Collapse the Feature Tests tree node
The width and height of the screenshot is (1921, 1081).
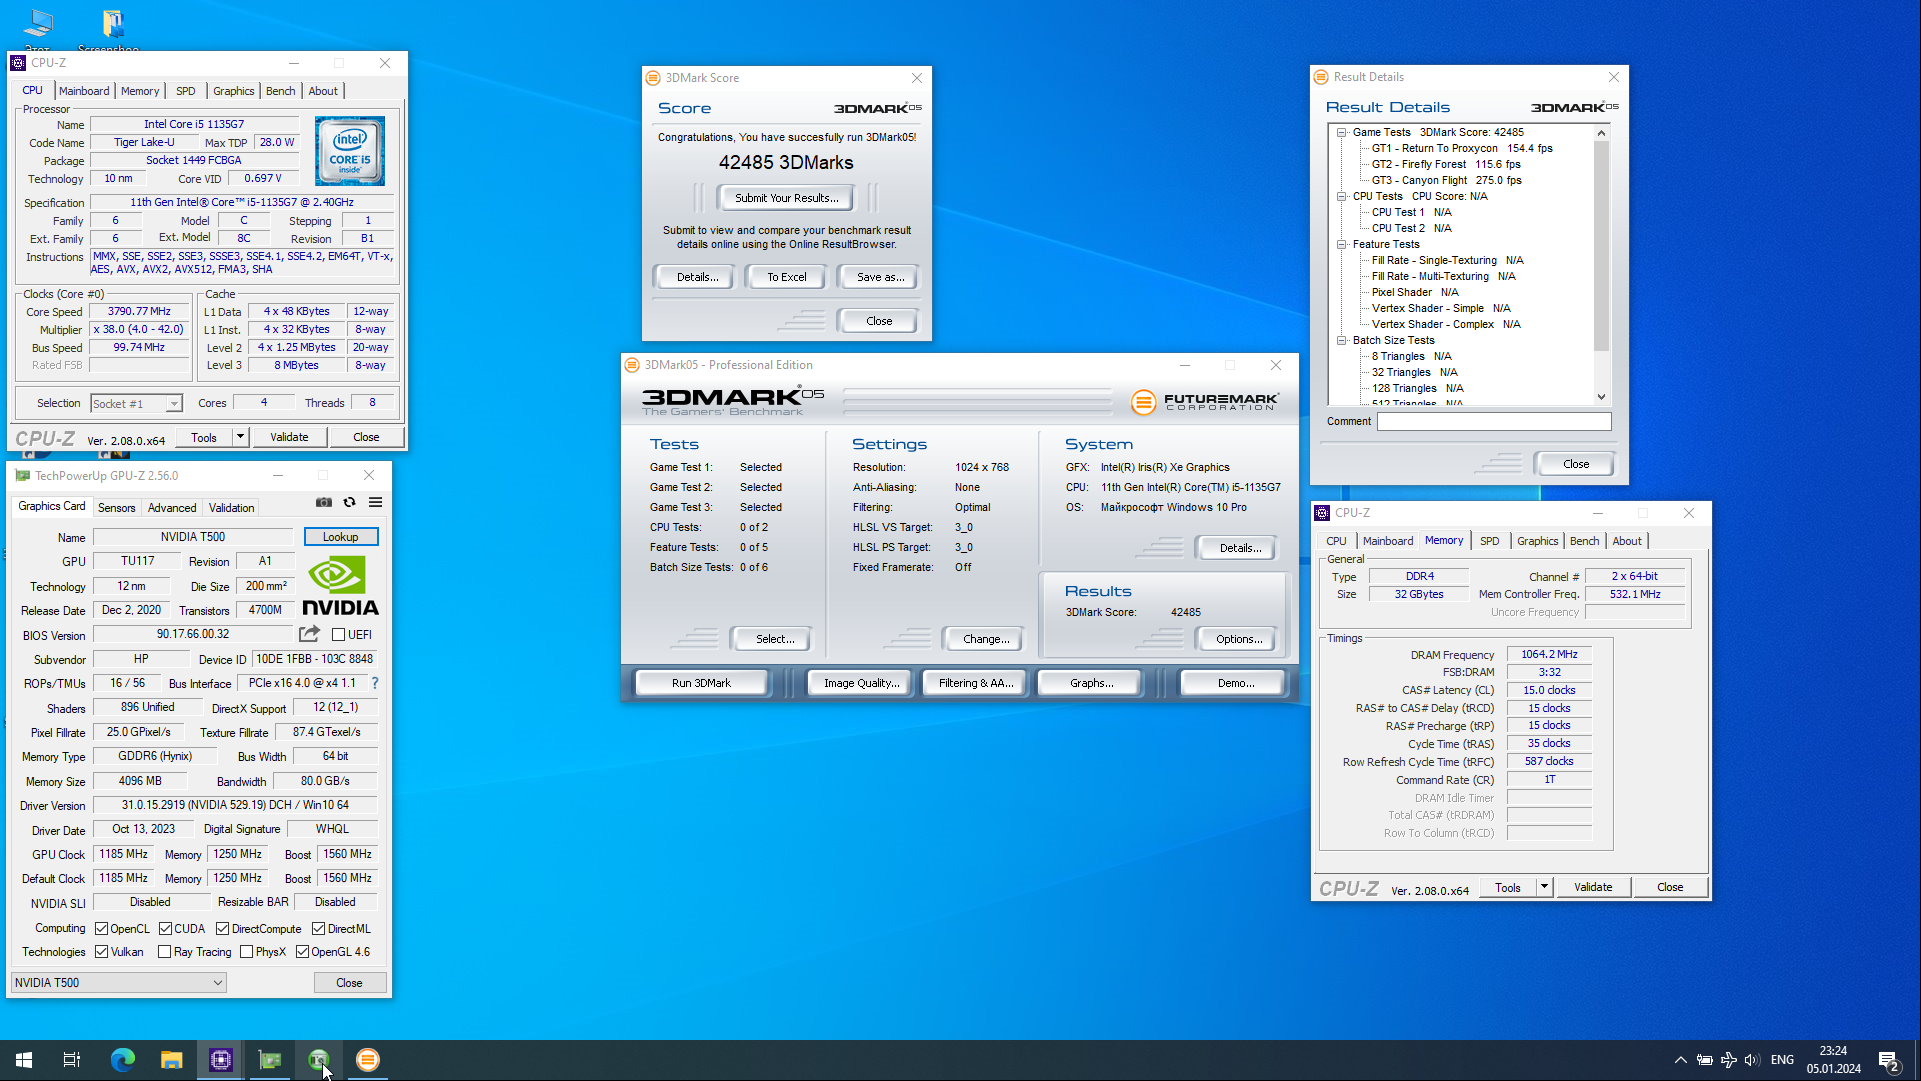(1342, 244)
